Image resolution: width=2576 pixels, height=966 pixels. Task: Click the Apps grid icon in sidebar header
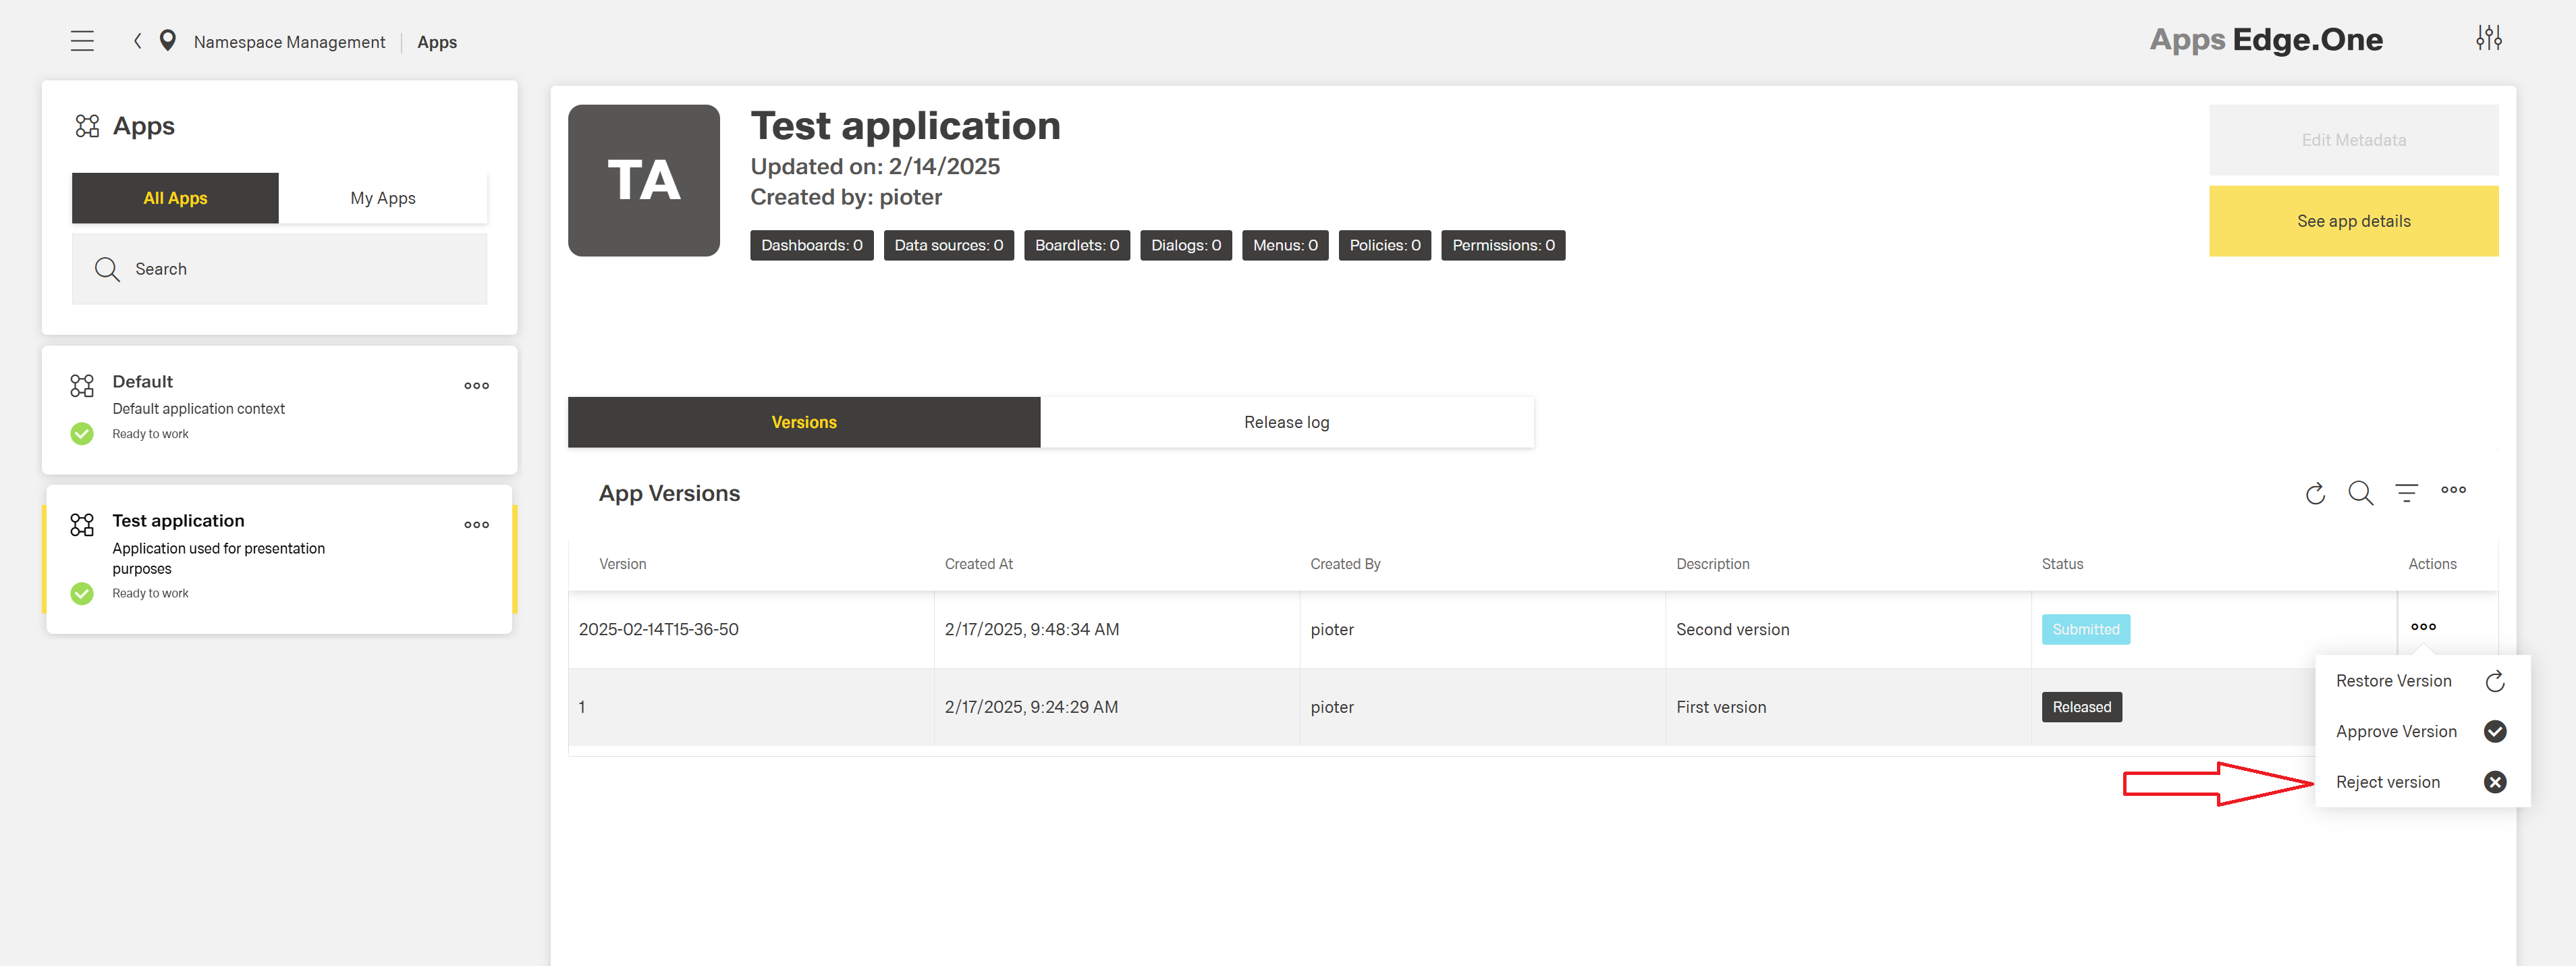87,126
